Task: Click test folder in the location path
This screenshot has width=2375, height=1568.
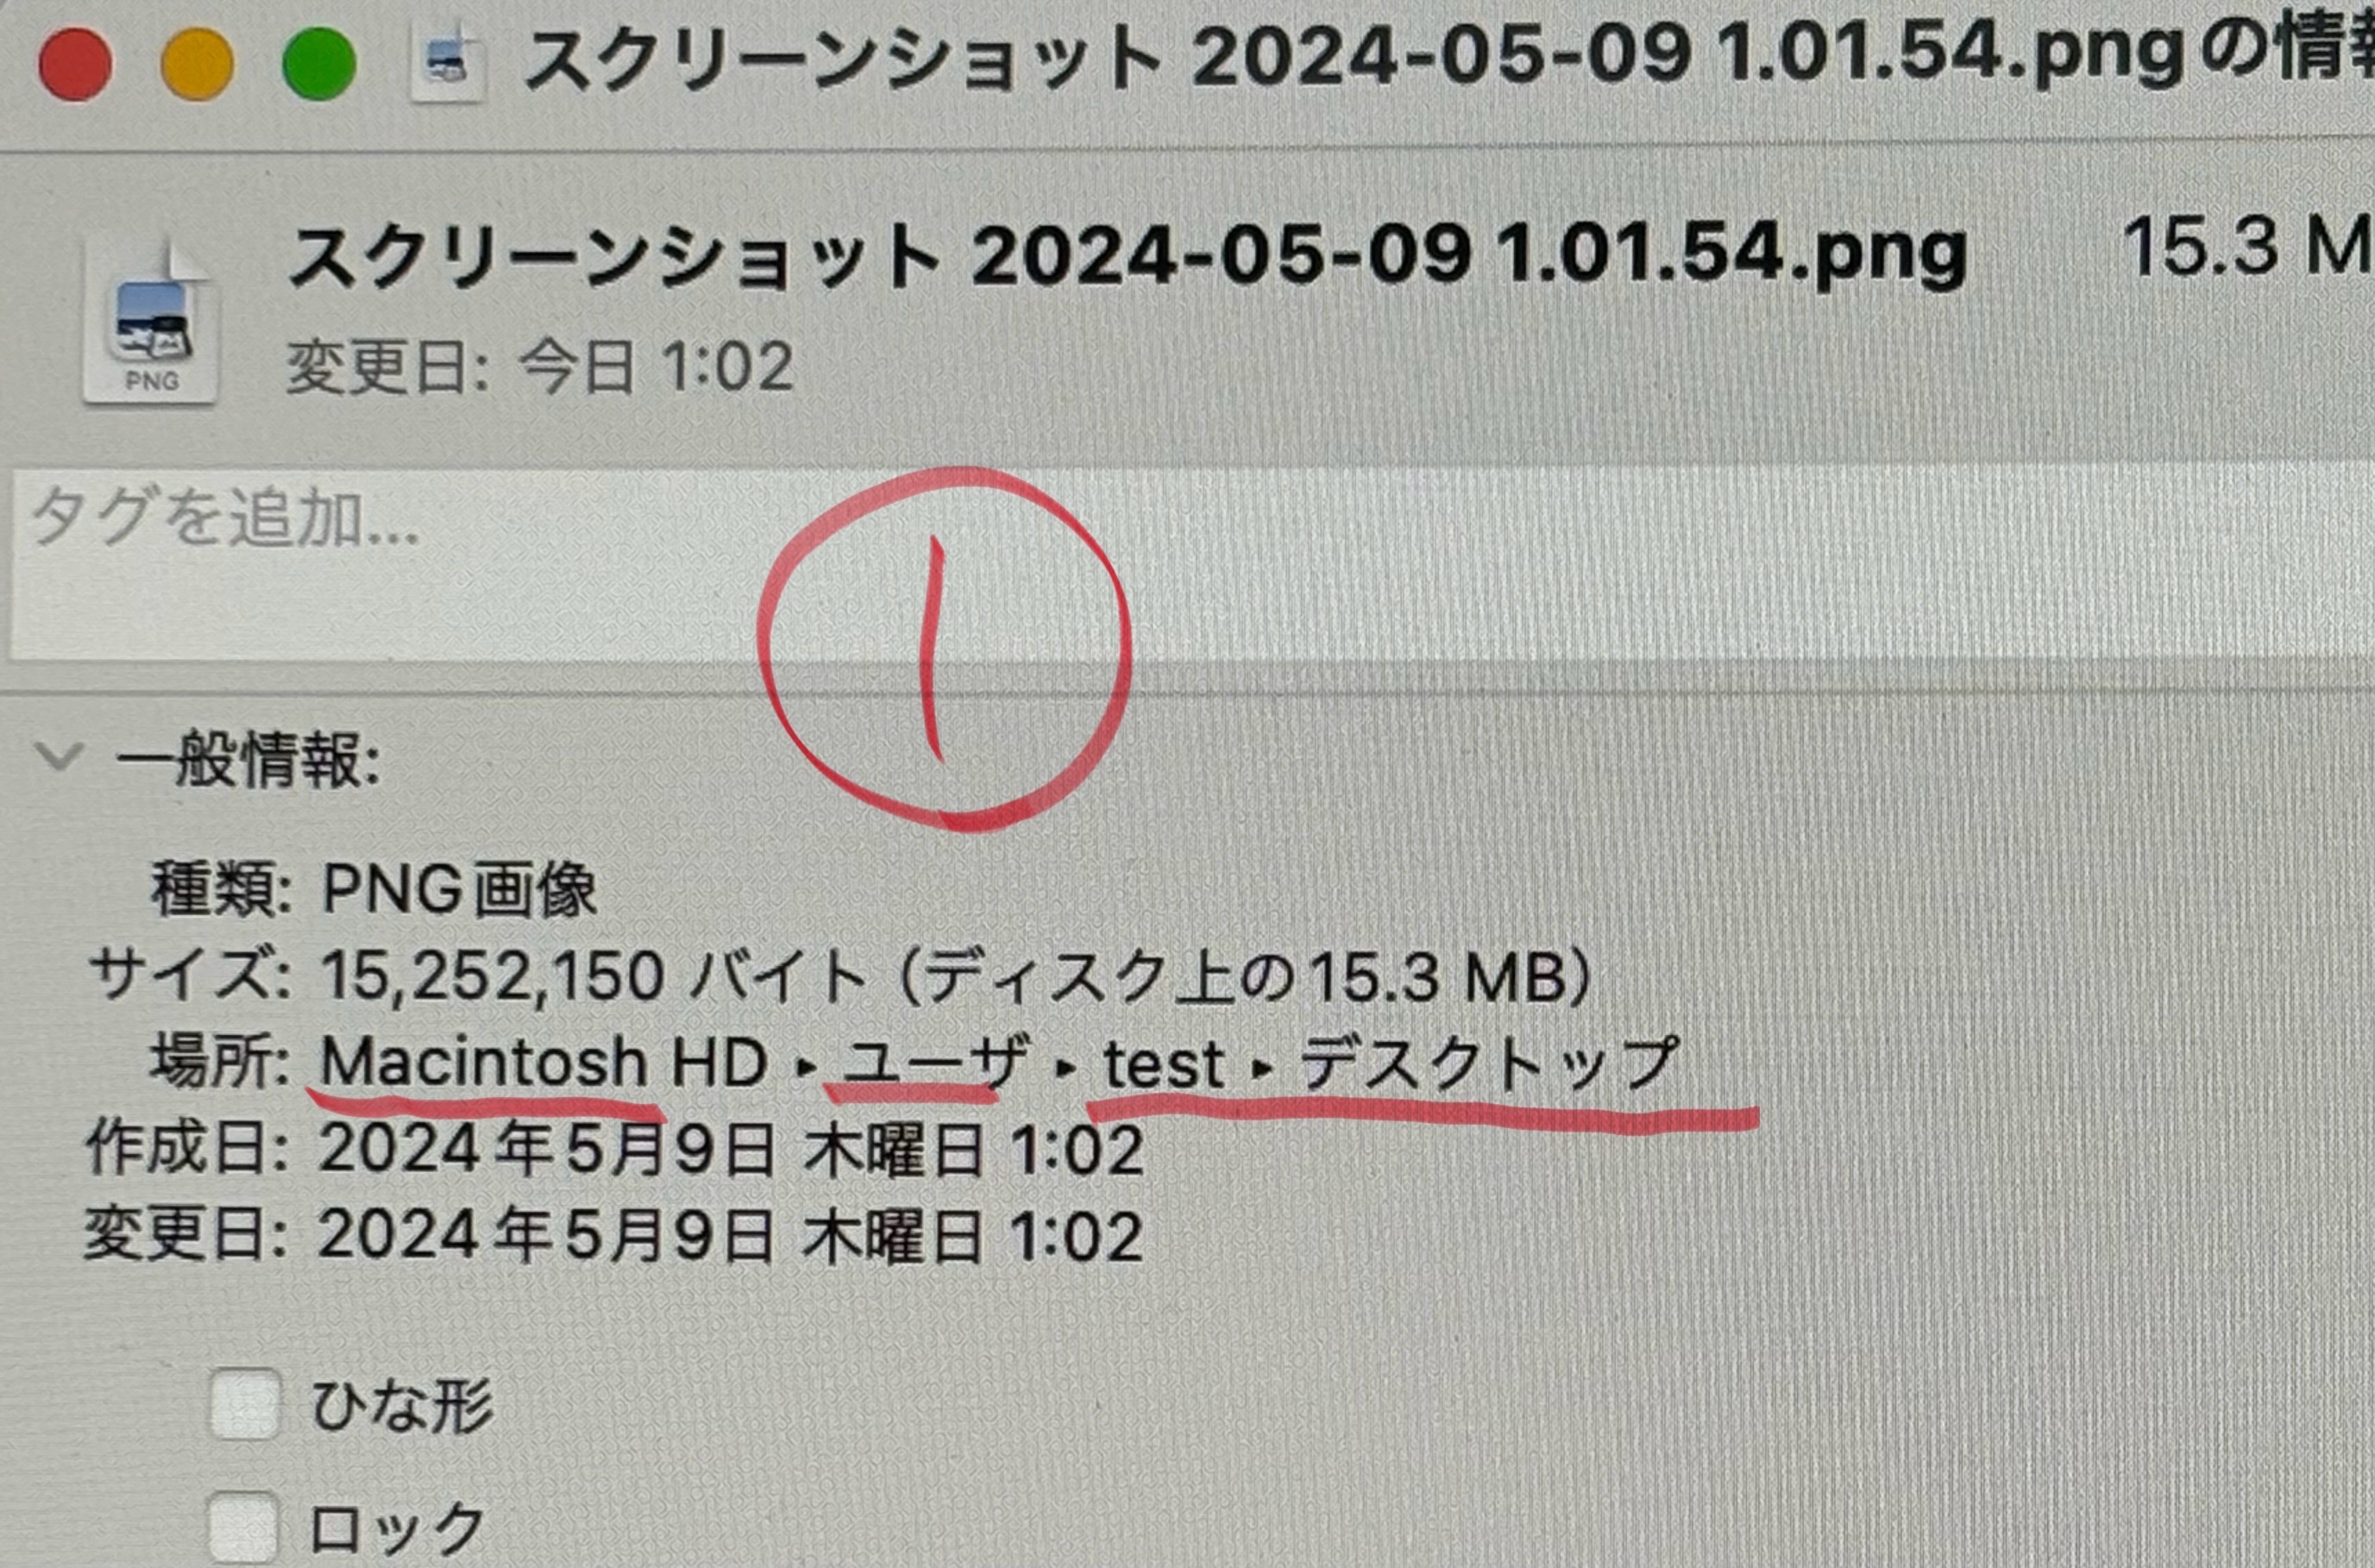Action: tap(1164, 1064)
